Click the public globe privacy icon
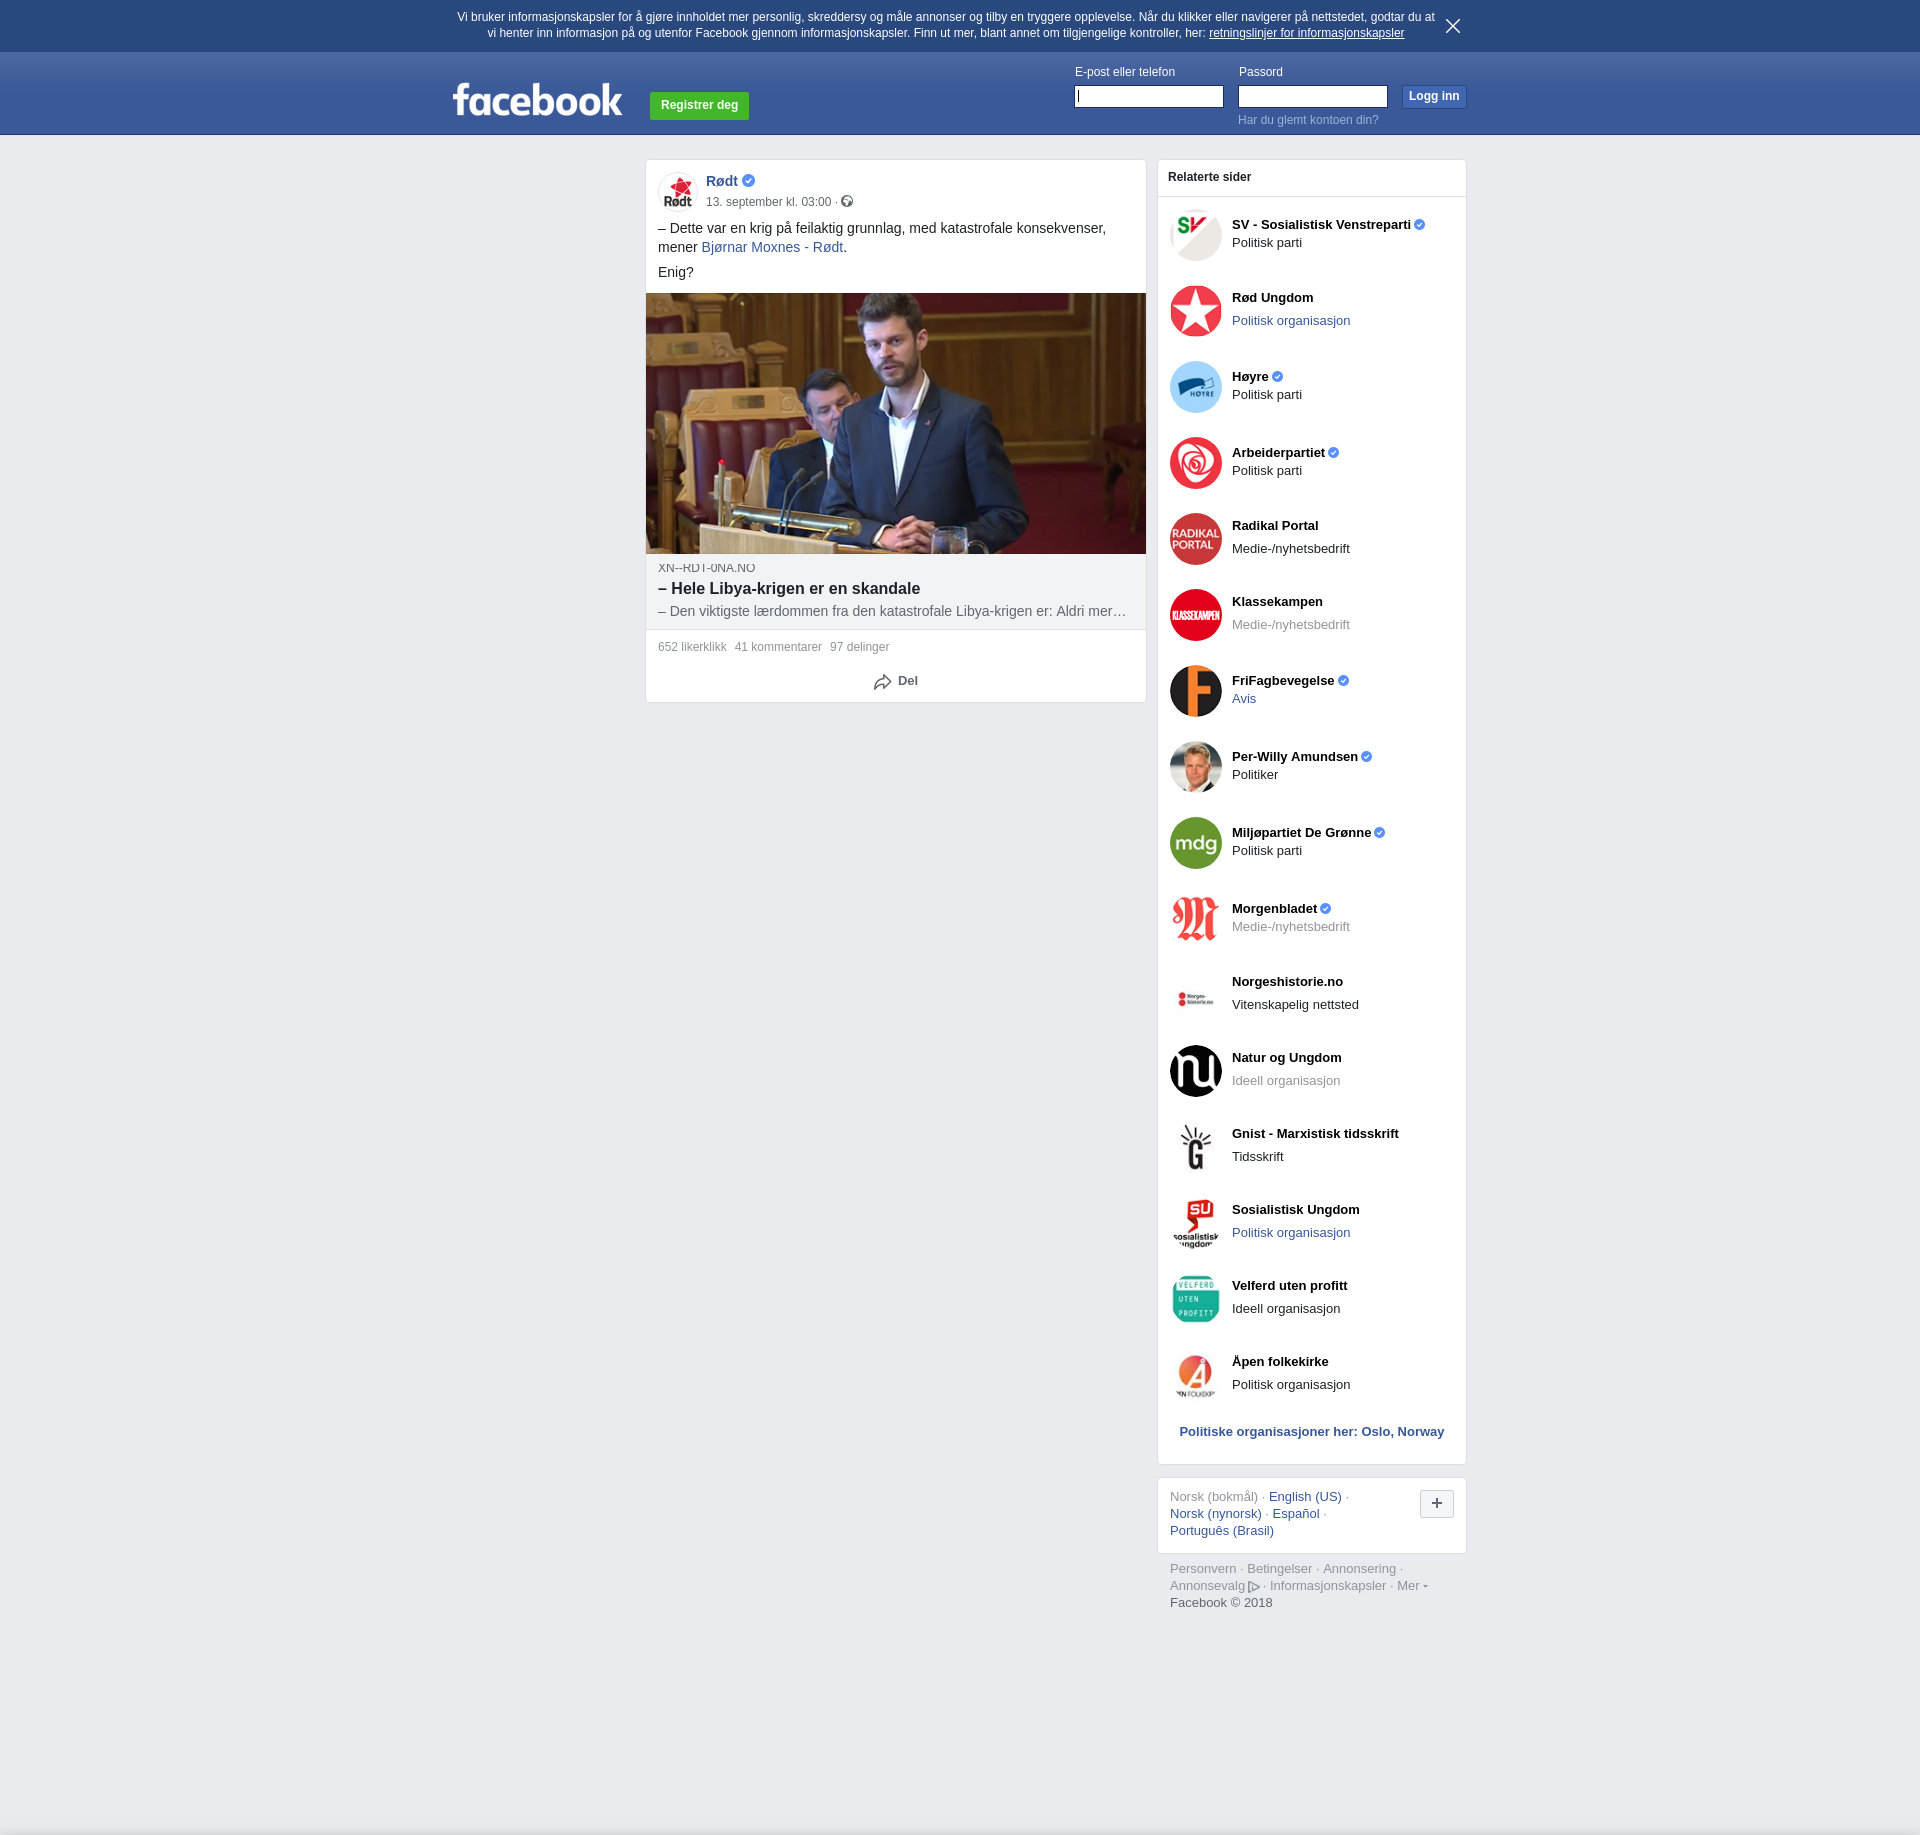Screen dimensions: 1920x1835 coord(847,202)
